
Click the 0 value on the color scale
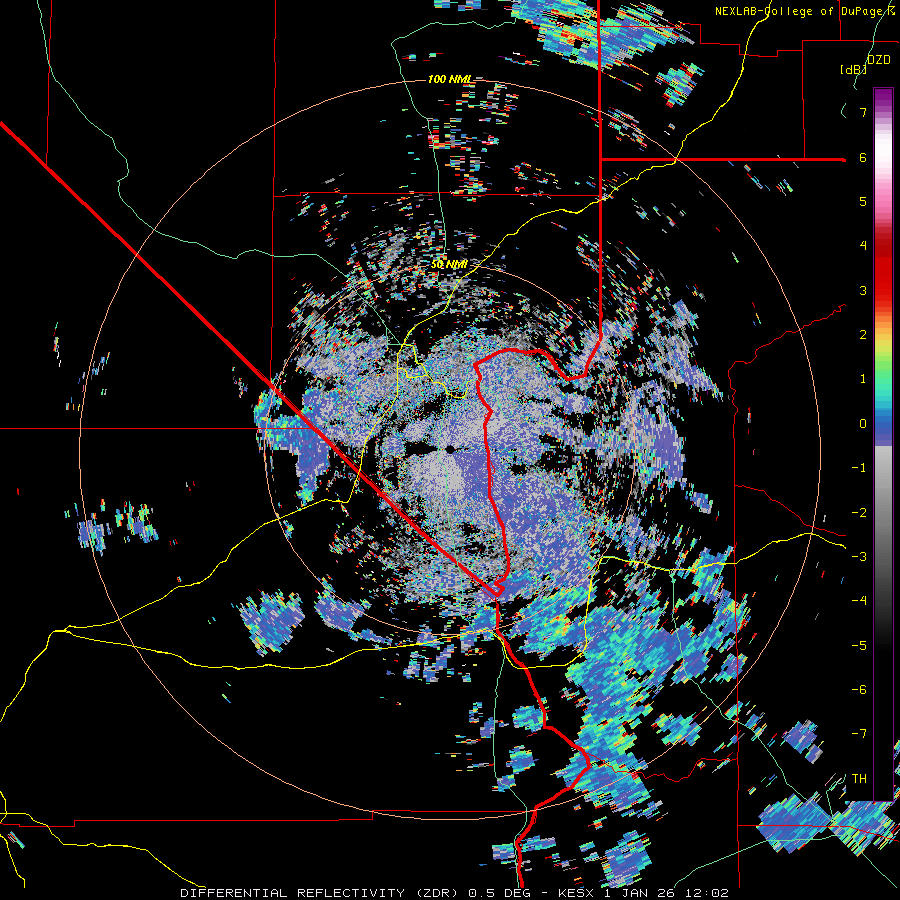point(863,424)
